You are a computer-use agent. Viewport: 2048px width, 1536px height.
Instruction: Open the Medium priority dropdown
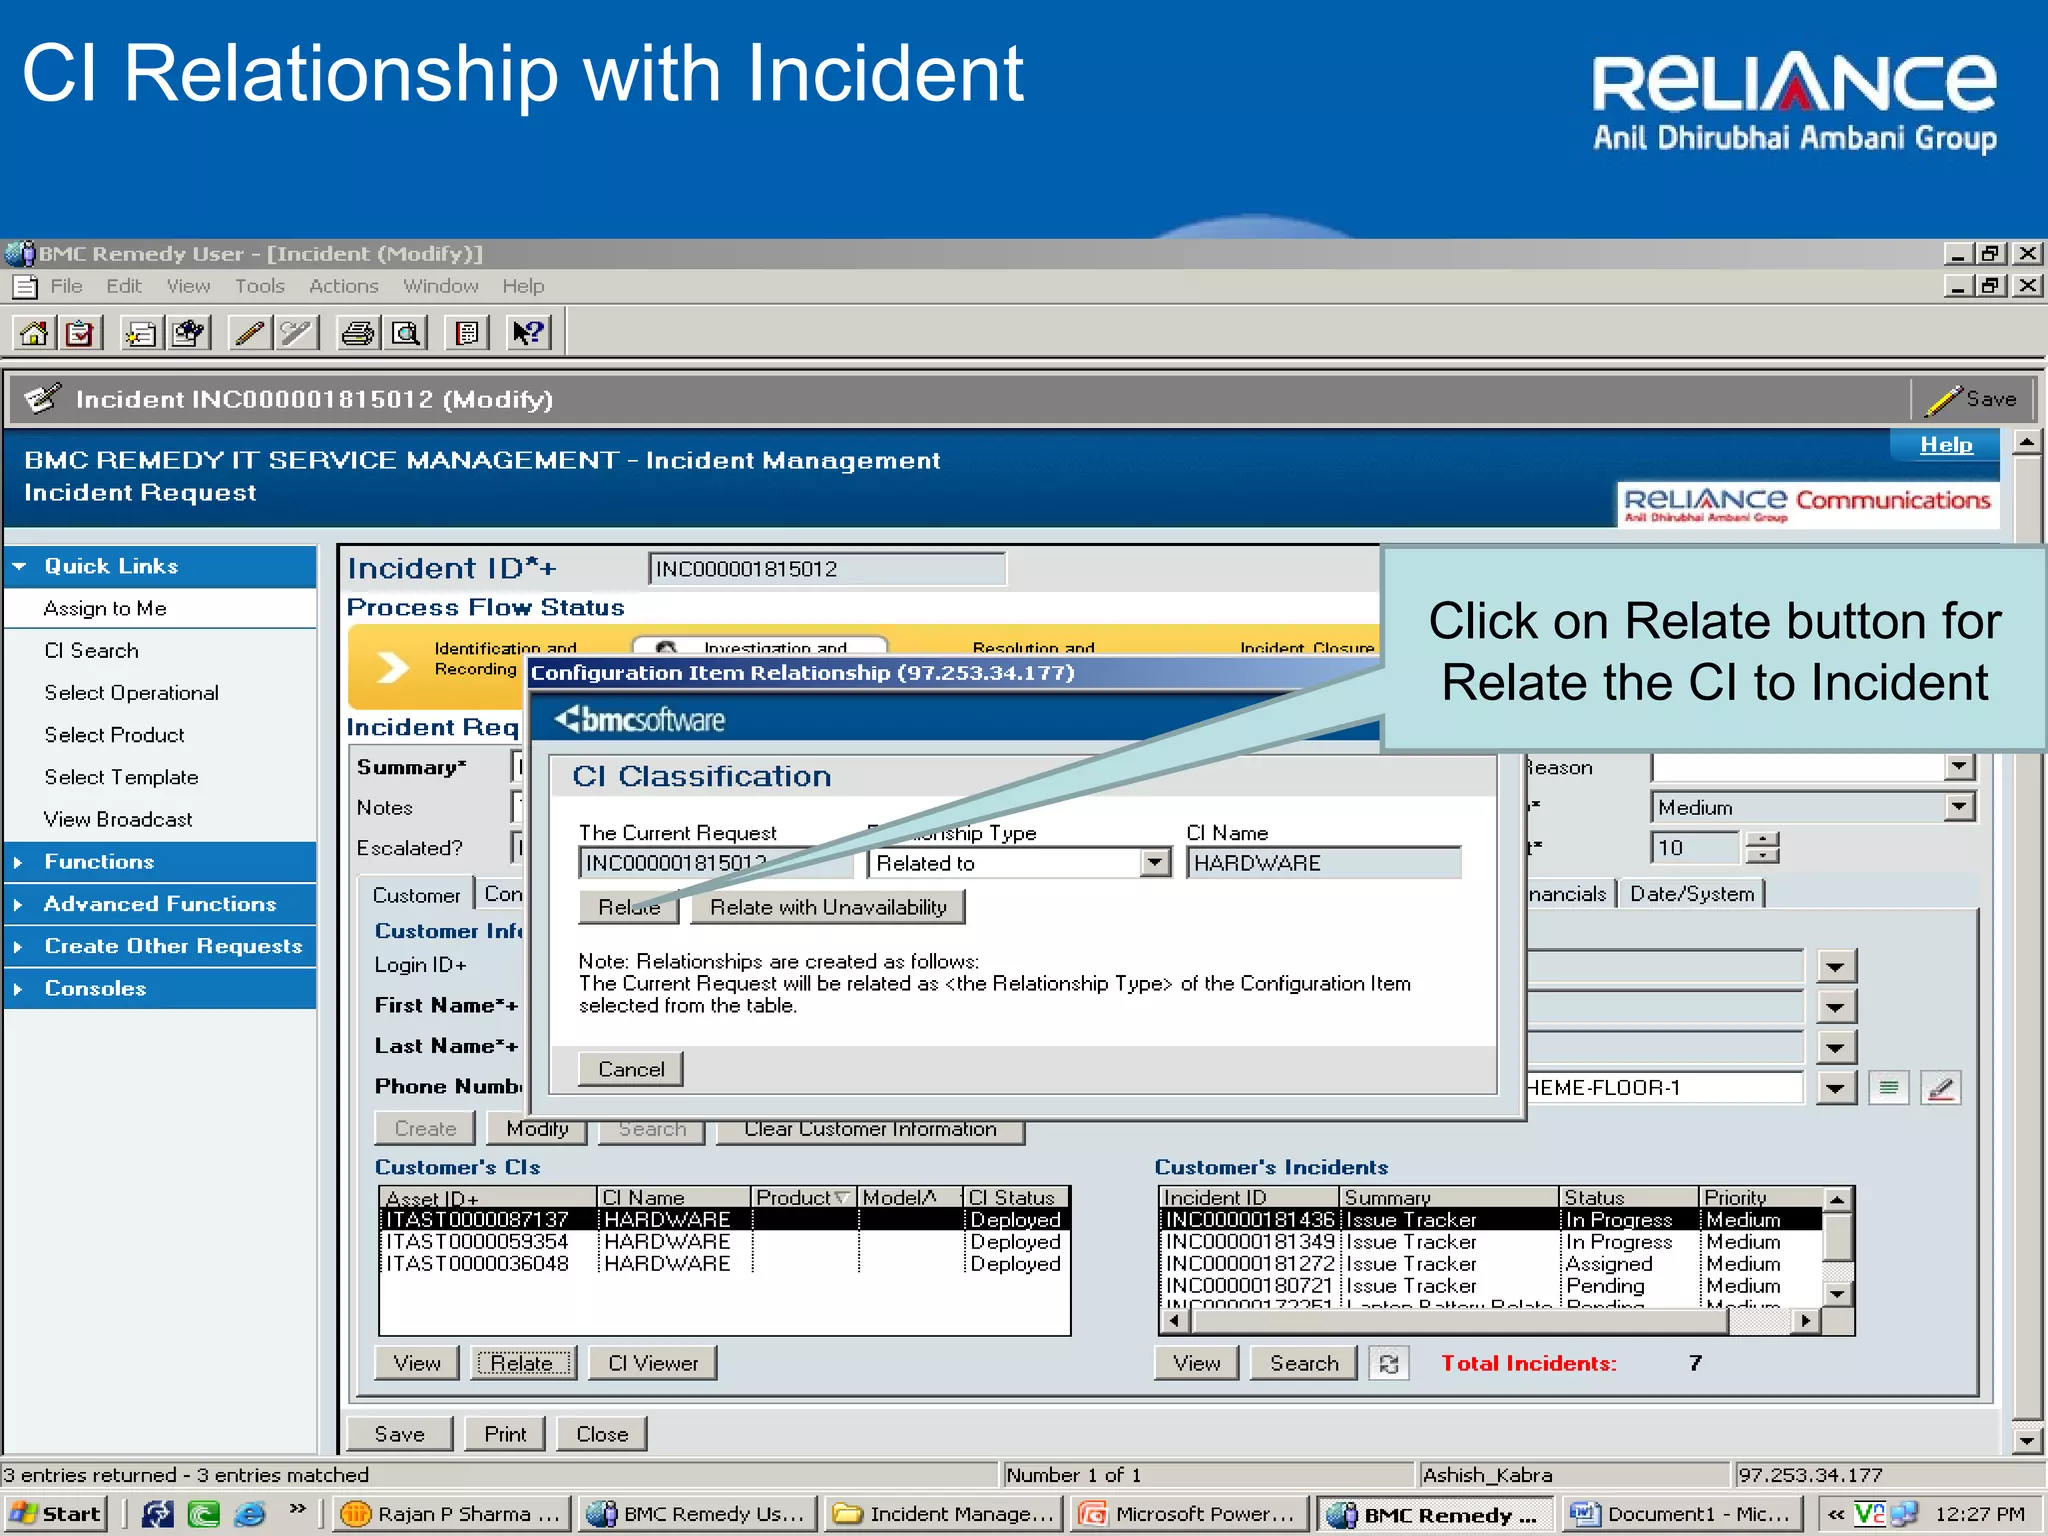1959,806
